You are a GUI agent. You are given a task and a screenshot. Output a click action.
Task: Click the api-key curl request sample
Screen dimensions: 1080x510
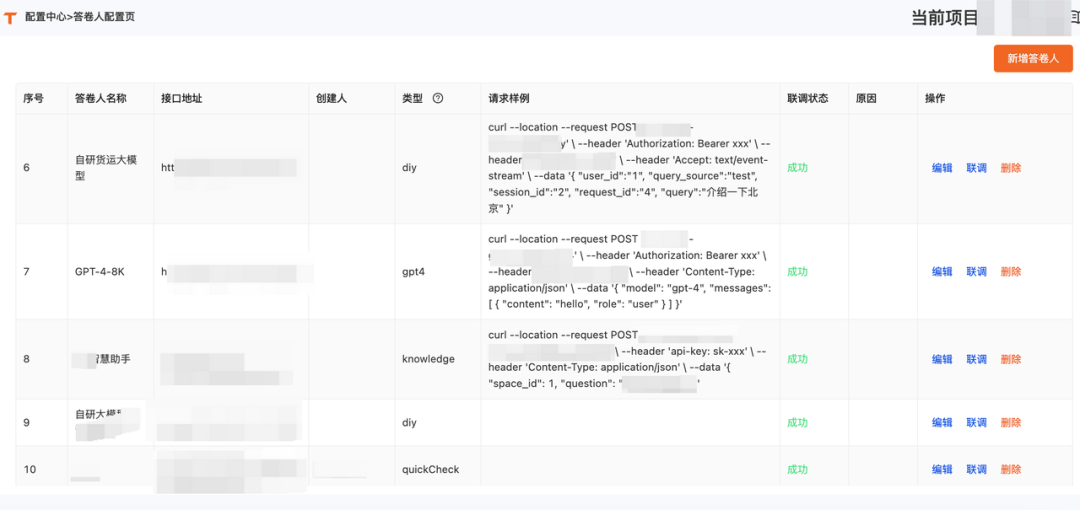click(x=627, y=359)
